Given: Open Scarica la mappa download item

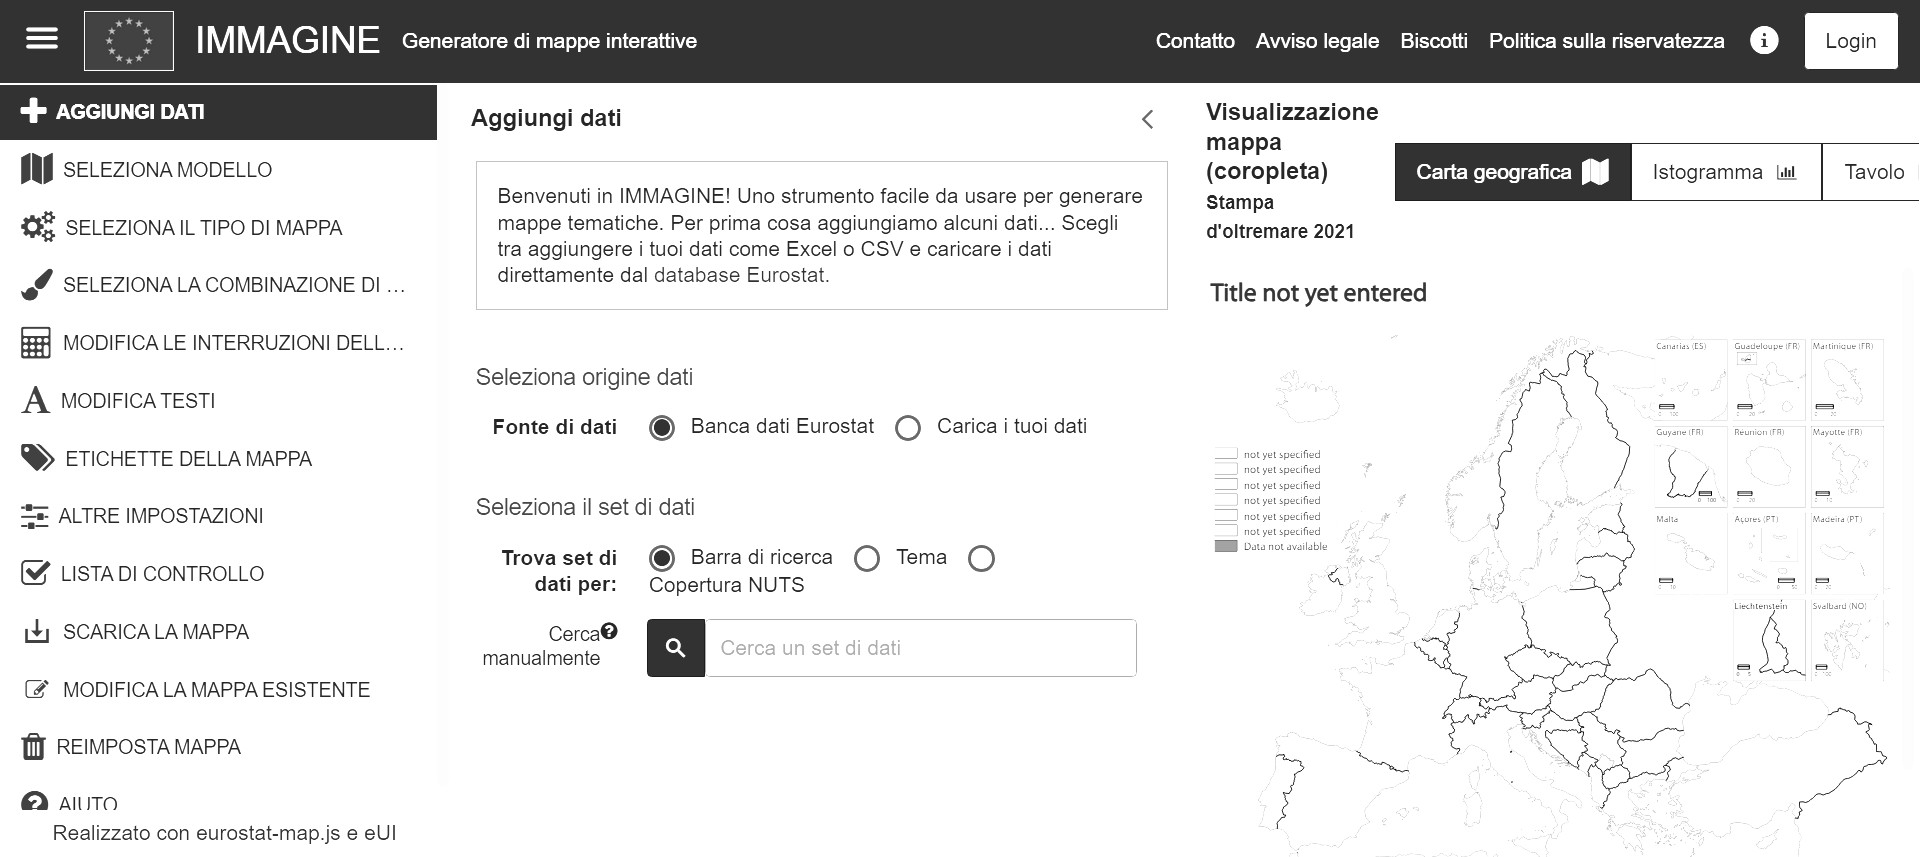Looking at the screenshot, I should [x=155, y=632].
